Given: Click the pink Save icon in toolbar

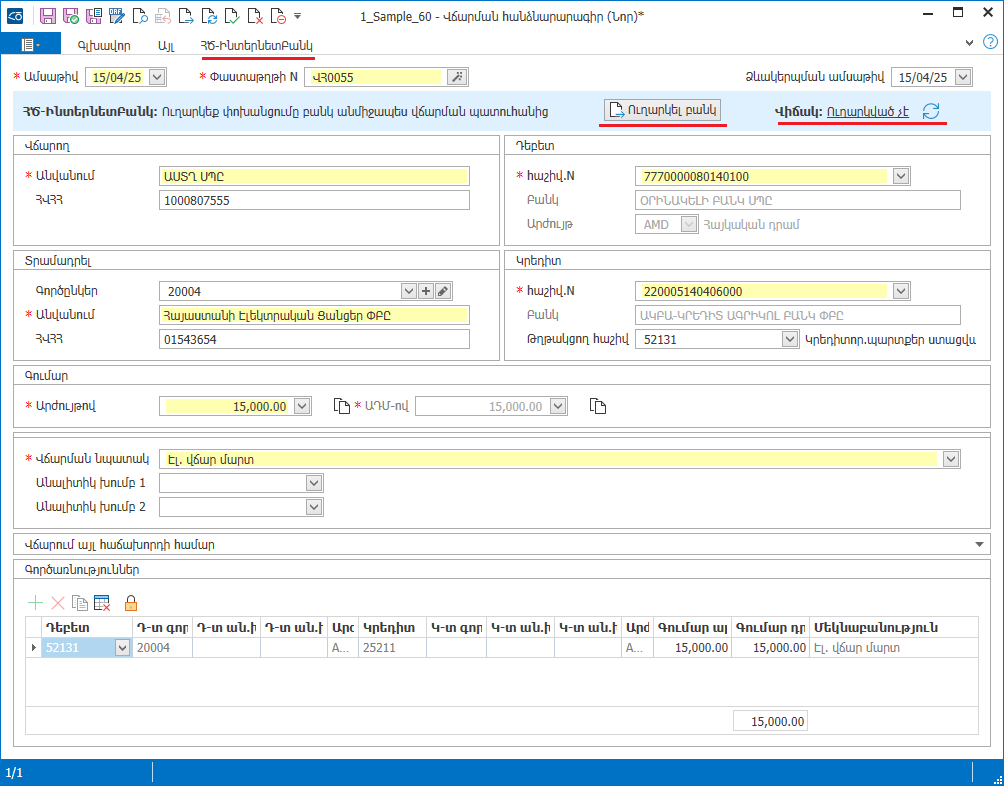Looking at the screenshot, I should (x=48, y=16).
